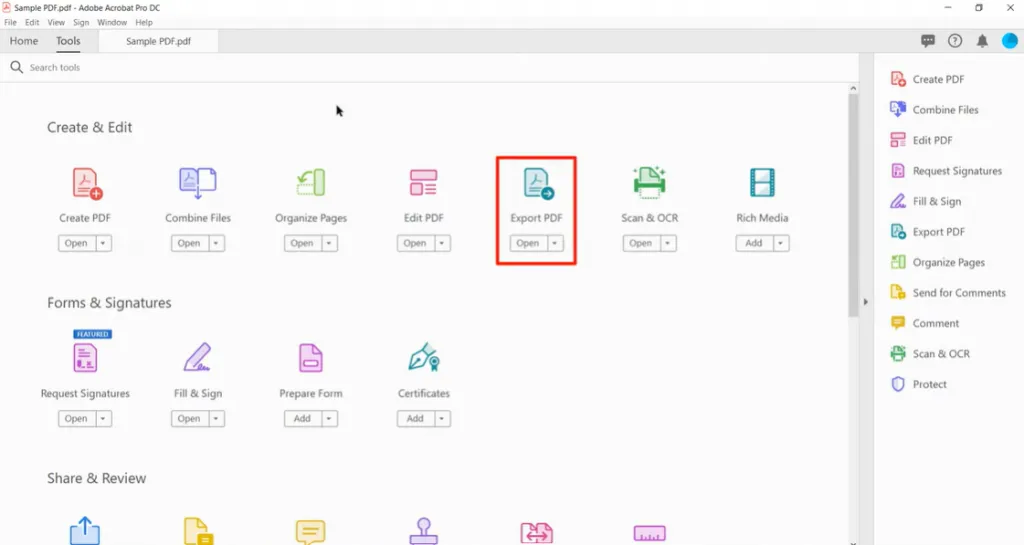Screen dimensions: 1024x545
Task: Select Create PDF in the right sidebar
Action: tap(927, 79)
